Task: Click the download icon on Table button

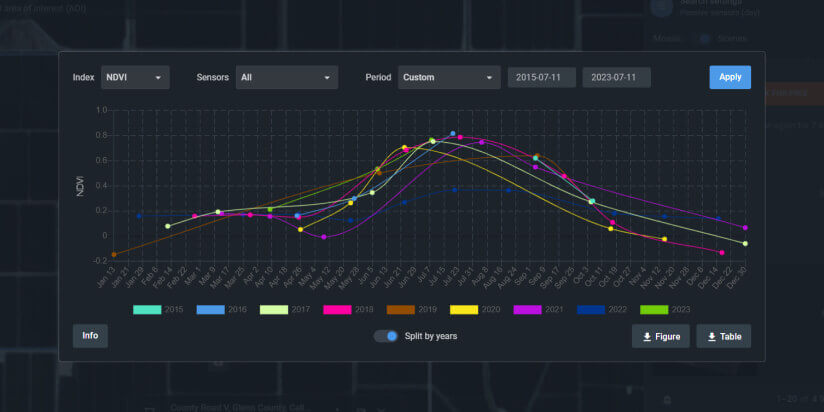Action: coord(712,336)
